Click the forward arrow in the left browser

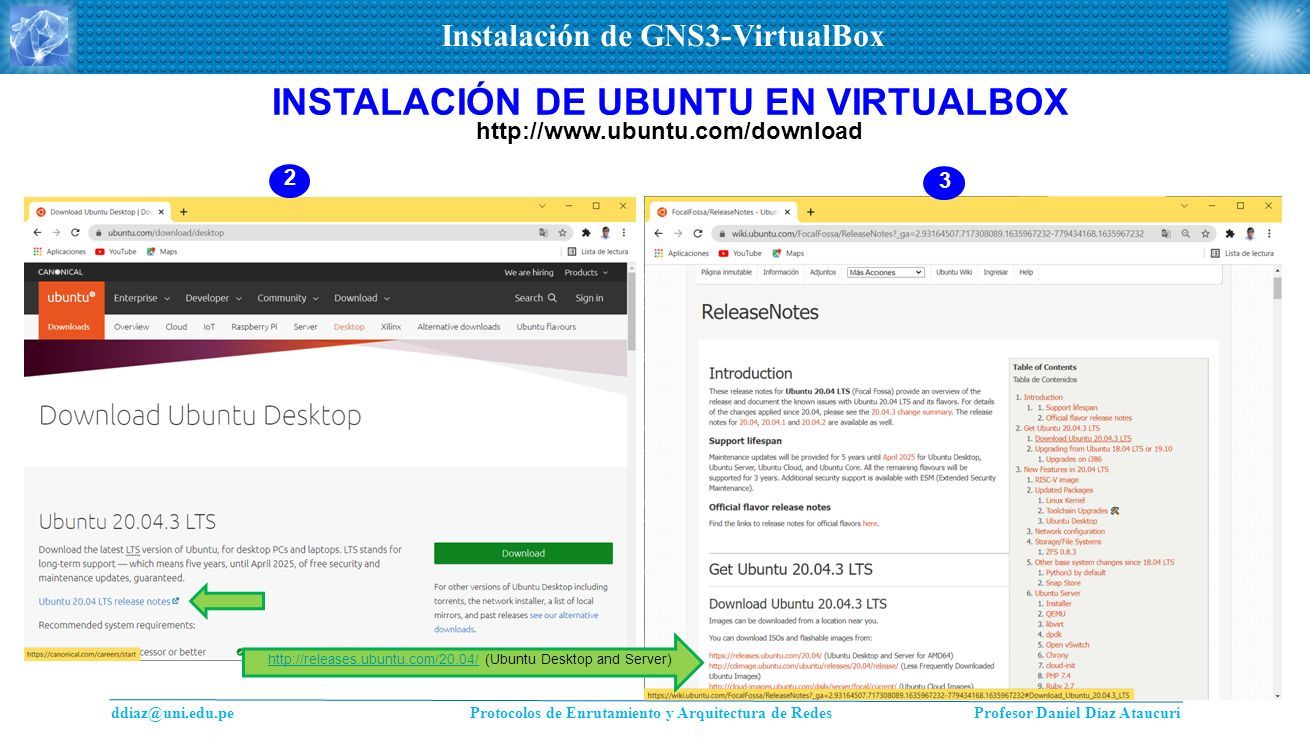(56, 232)
